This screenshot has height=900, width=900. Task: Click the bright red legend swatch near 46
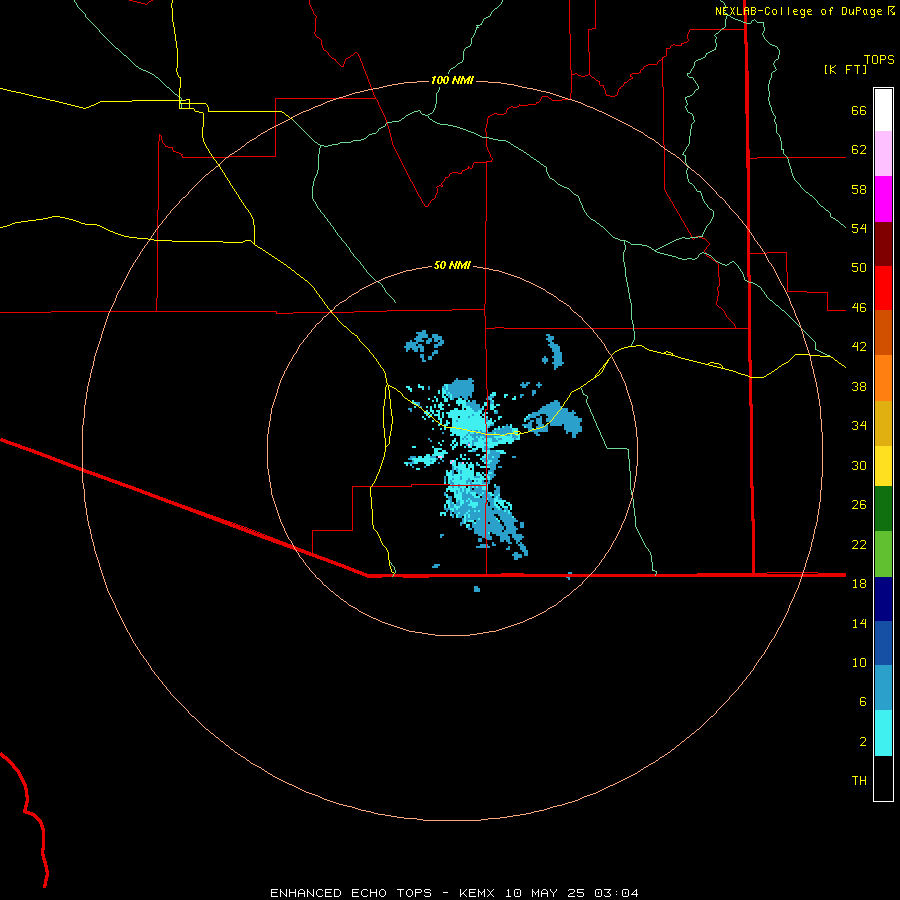click(x=883, y=288)
